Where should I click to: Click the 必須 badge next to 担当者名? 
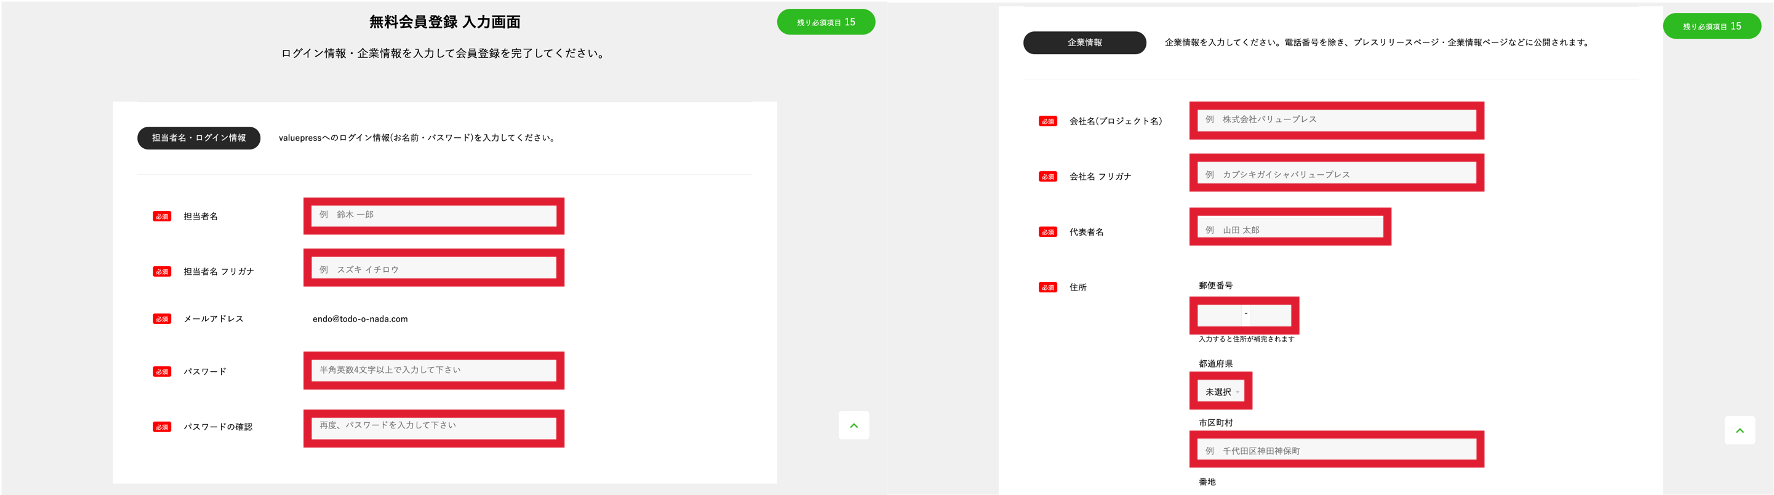point(162,216)
